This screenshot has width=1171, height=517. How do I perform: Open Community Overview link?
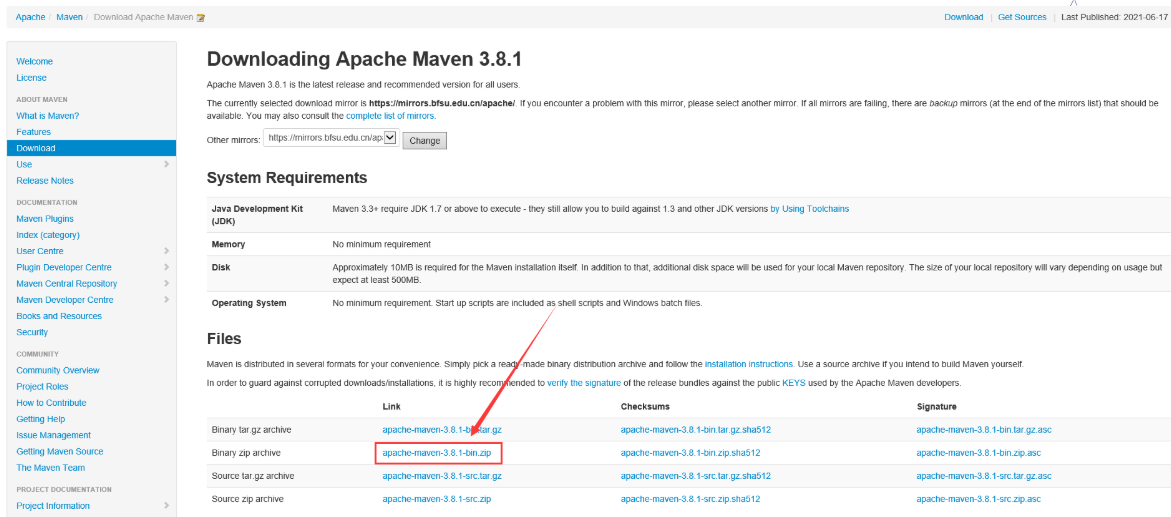pos(58,371)
